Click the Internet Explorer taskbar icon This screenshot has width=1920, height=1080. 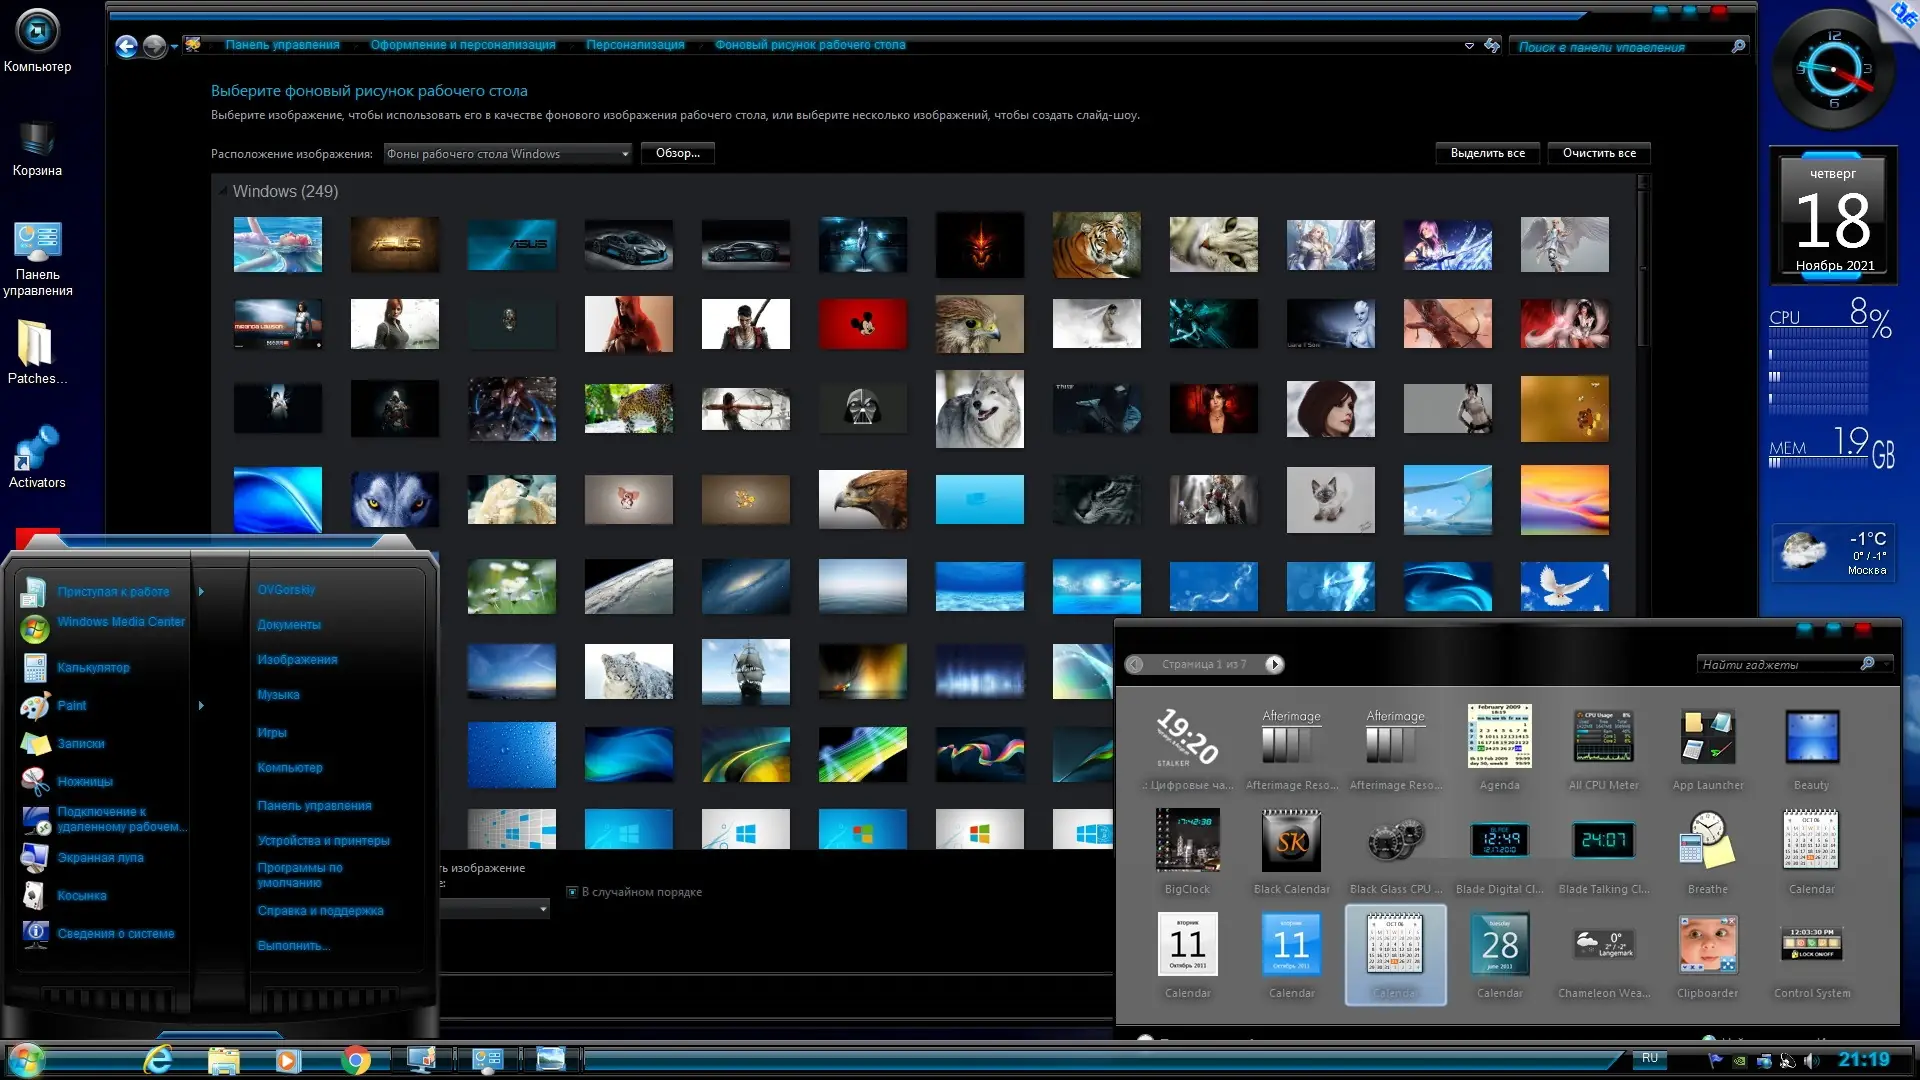tap(158, 1060)
